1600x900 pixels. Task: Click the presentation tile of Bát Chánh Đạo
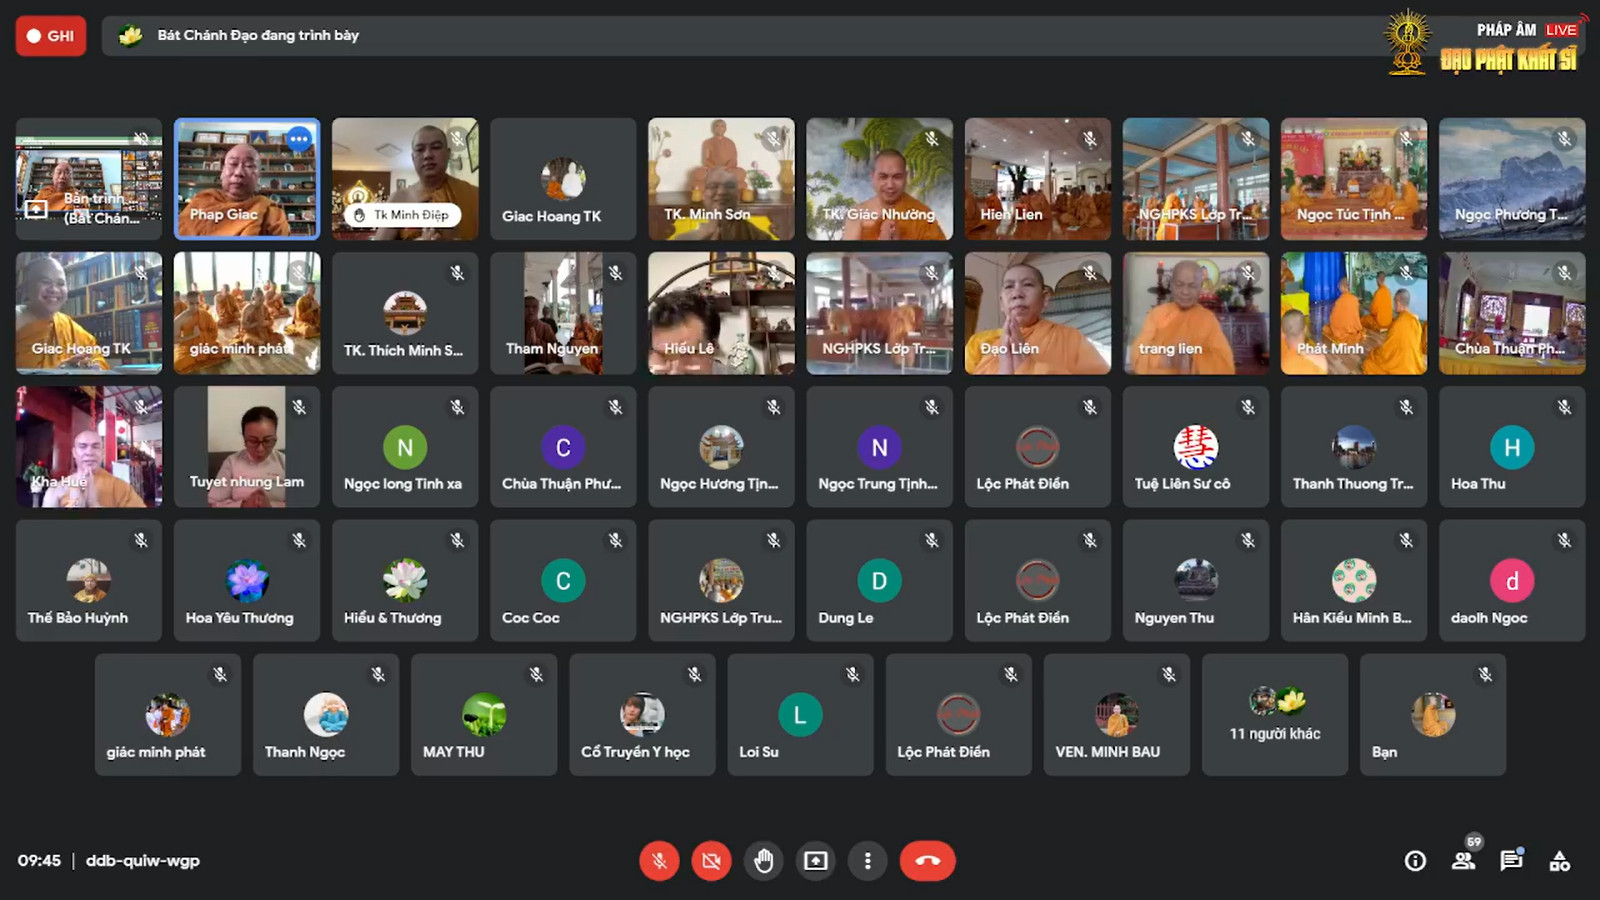click(x=88, y=178)
